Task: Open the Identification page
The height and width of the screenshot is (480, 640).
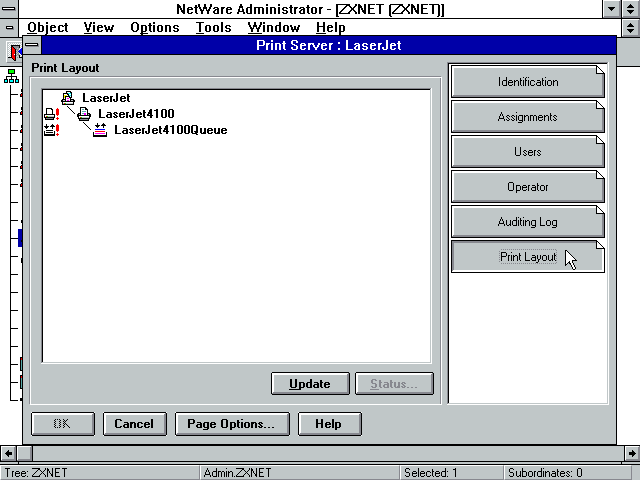Action: [527, 82]
